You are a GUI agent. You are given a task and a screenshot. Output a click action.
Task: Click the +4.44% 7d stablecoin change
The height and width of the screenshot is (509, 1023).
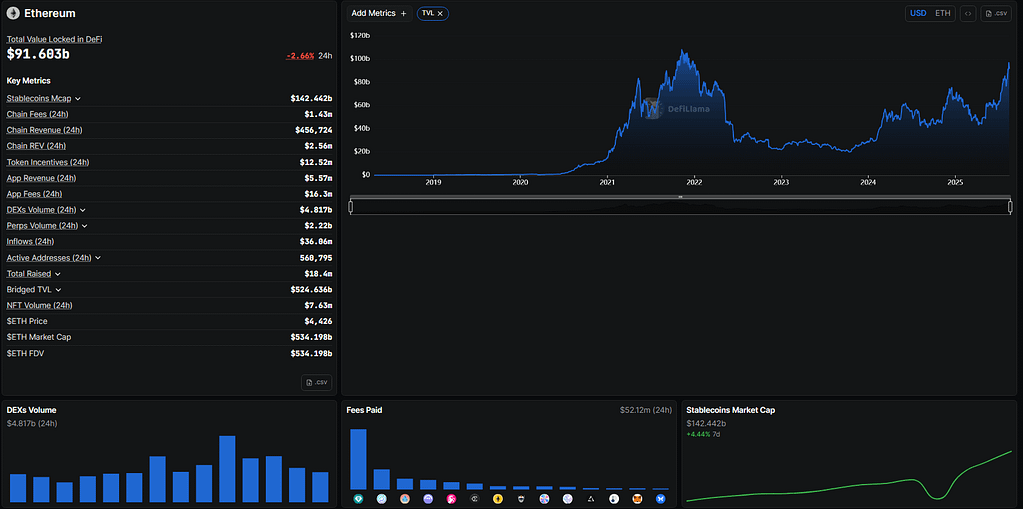(x=703, y=434)
